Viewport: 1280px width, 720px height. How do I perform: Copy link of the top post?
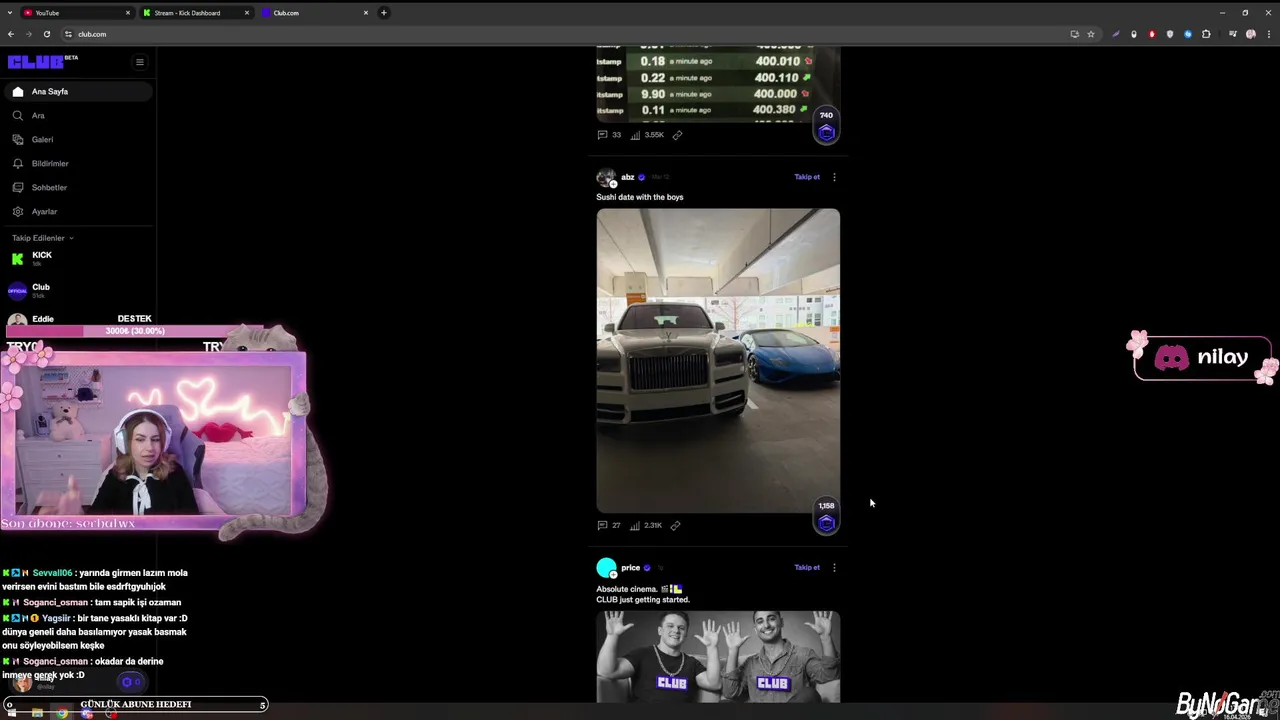677,135
